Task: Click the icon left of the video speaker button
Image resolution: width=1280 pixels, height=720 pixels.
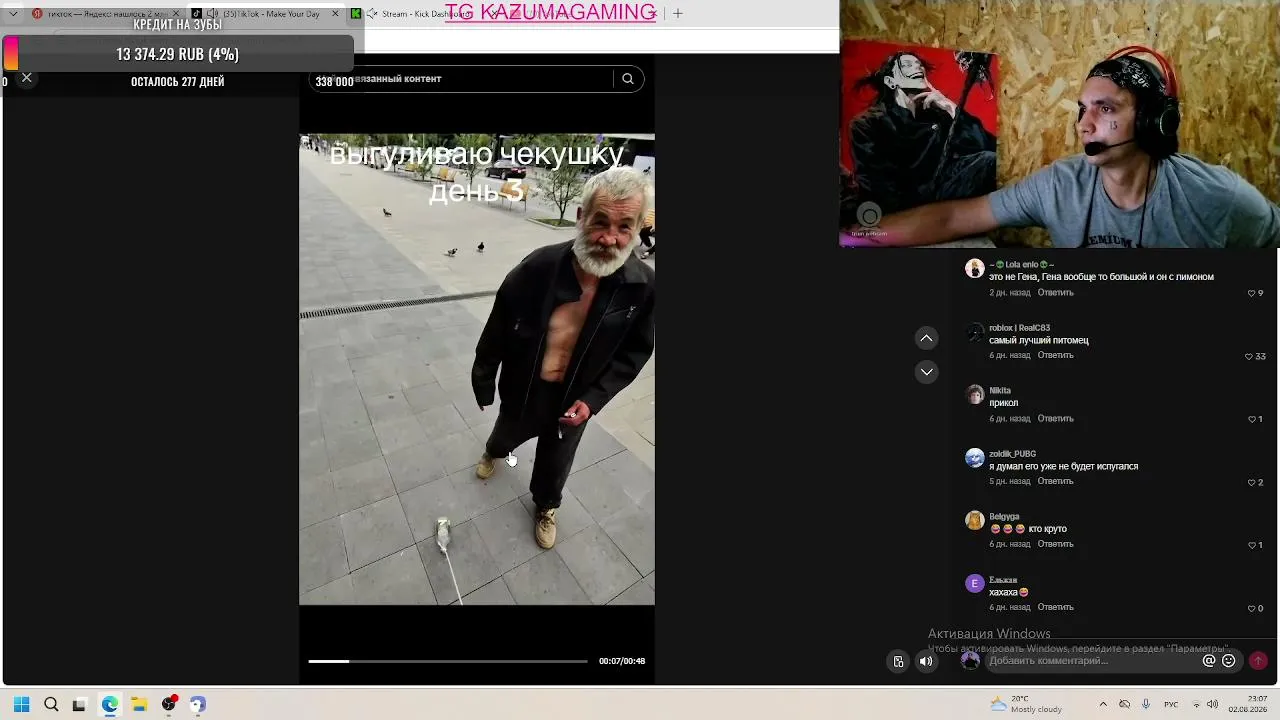Action: click(898, 661)
